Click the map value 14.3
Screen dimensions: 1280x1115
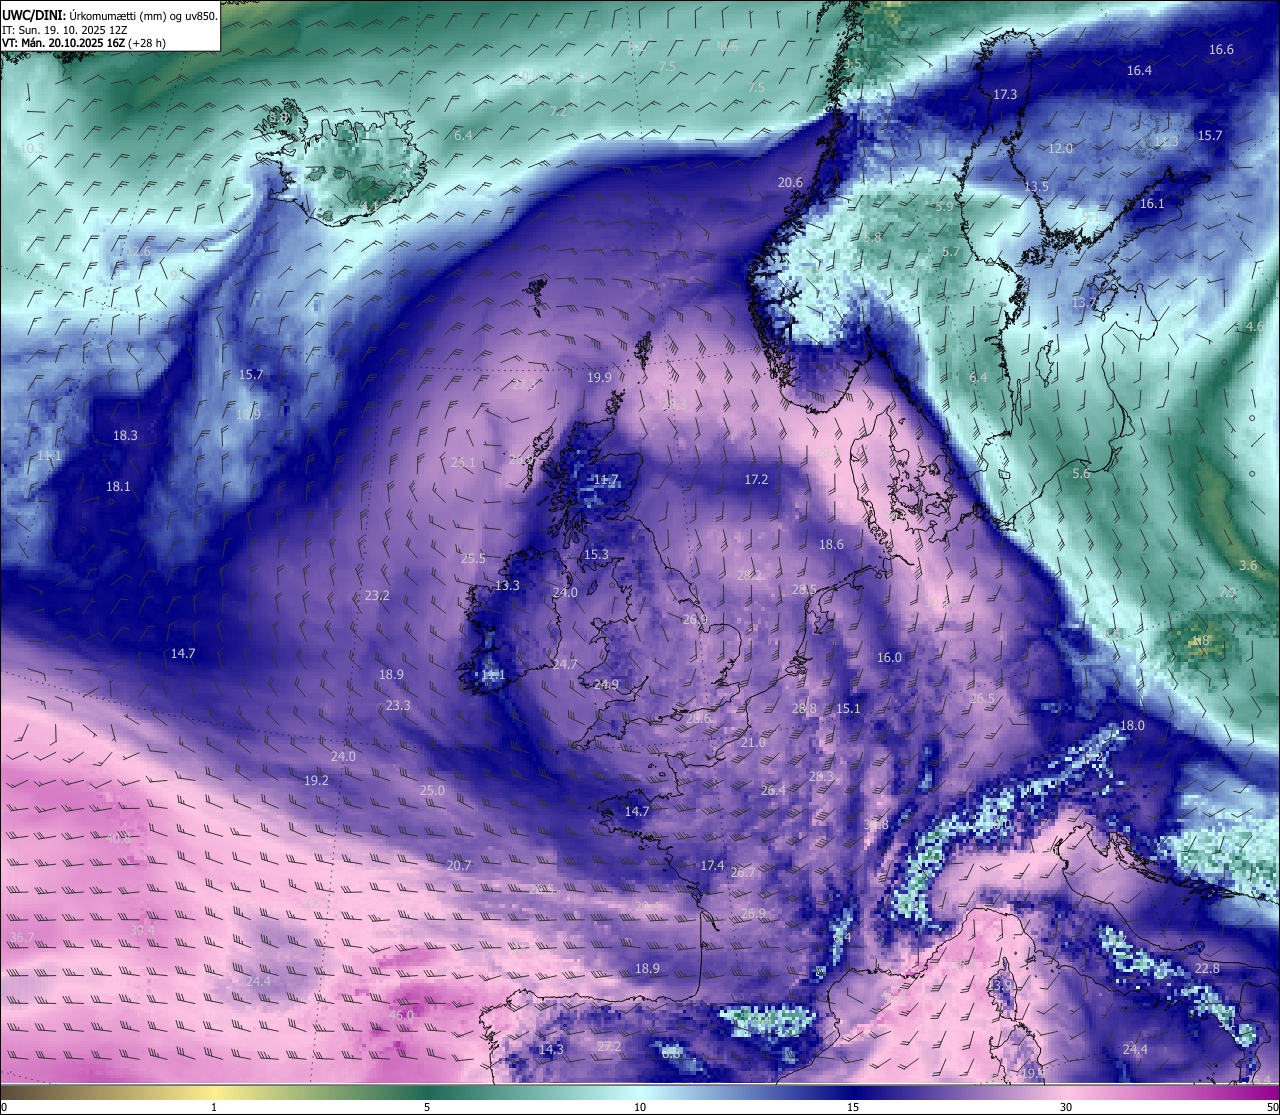(551, 1049)
